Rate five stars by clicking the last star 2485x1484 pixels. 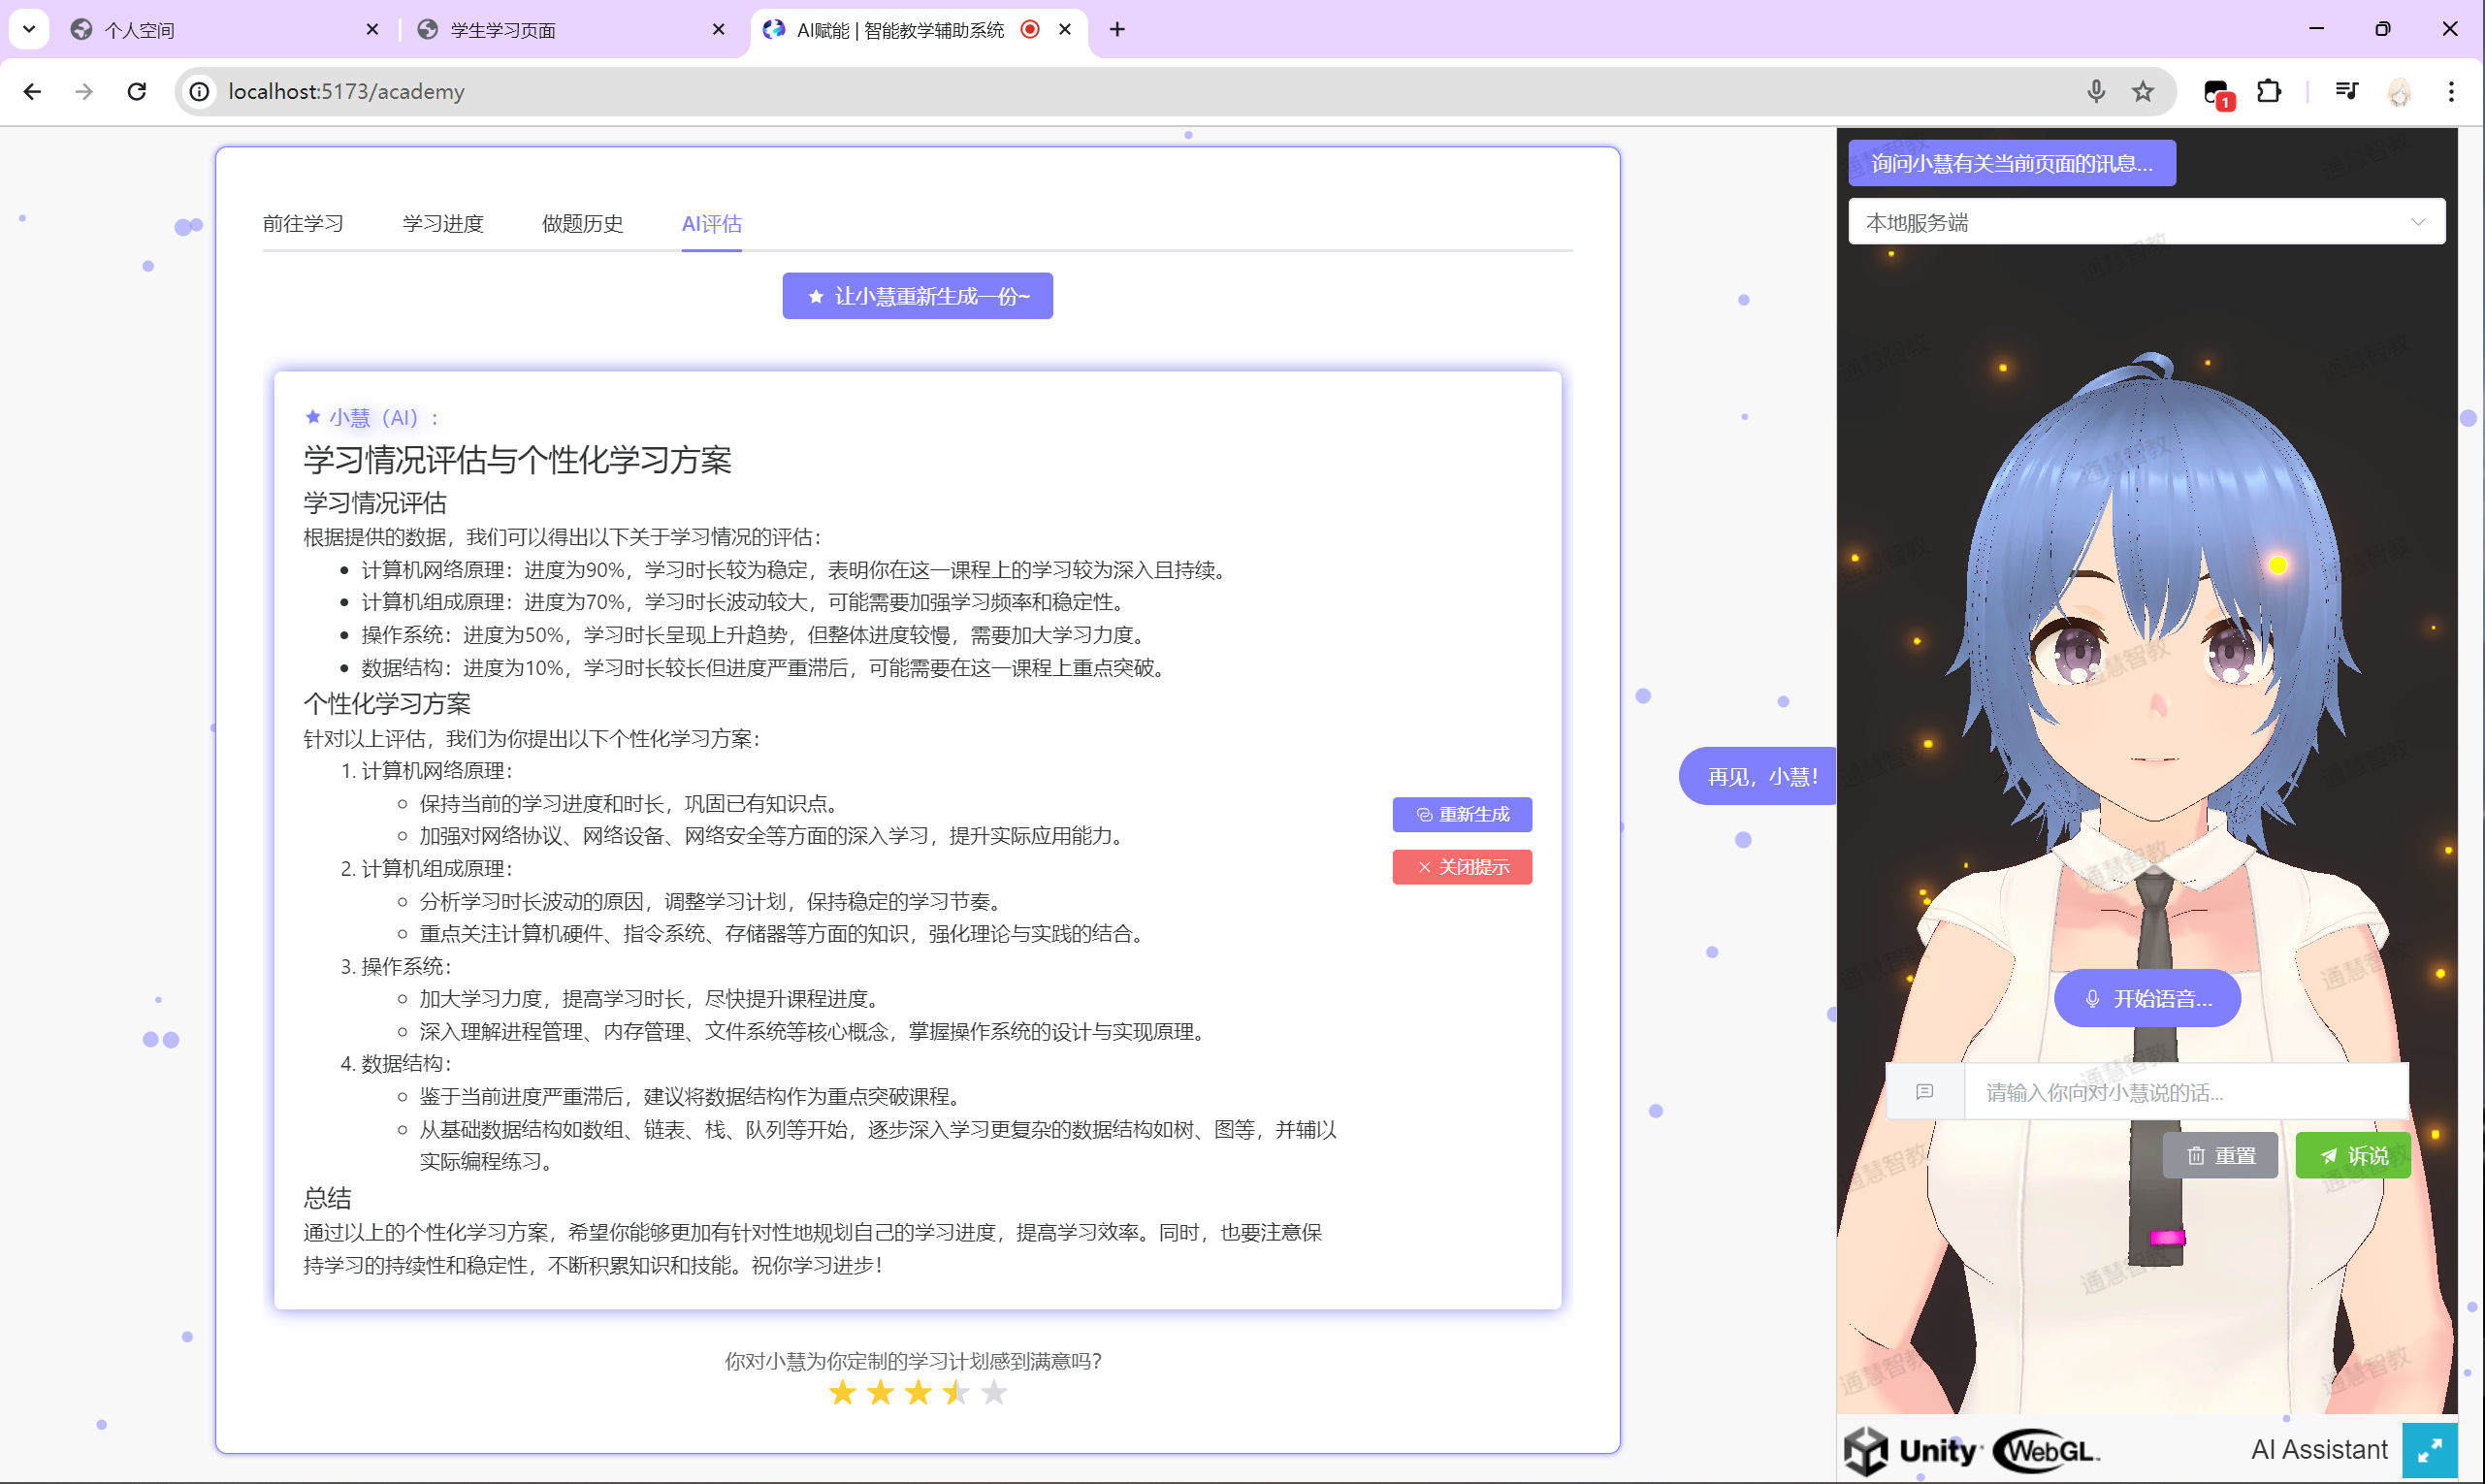pos(993,1392)
